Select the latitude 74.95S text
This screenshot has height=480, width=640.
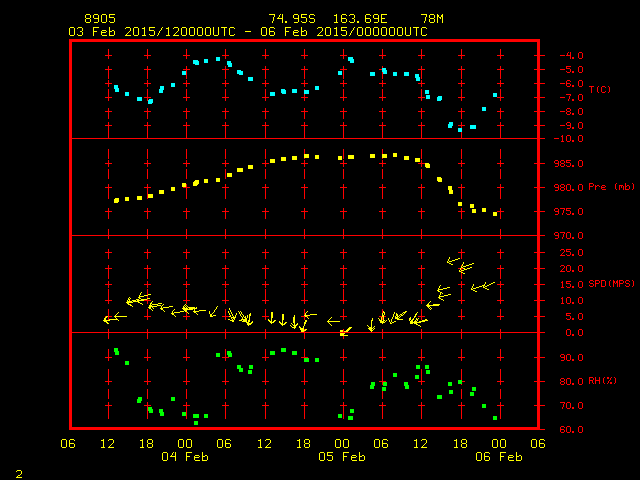pyautogui.click(x=290, y=19)
